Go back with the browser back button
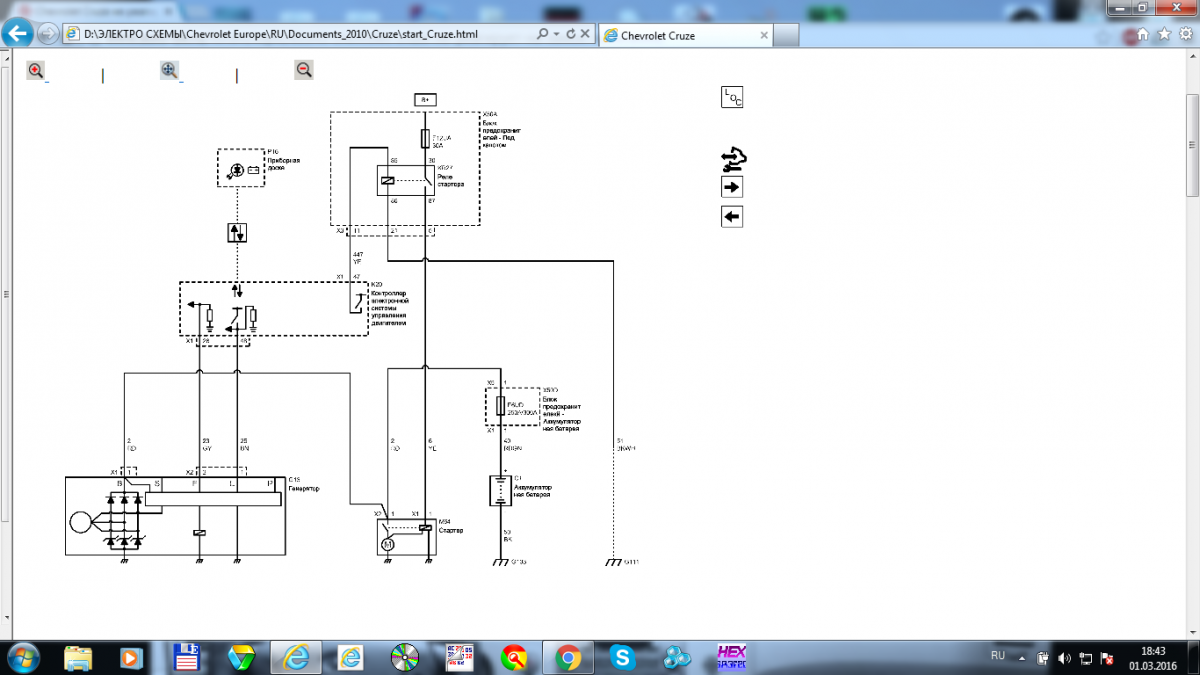The width and height of the screenshot is (1200, 675). tap(17, 33)
